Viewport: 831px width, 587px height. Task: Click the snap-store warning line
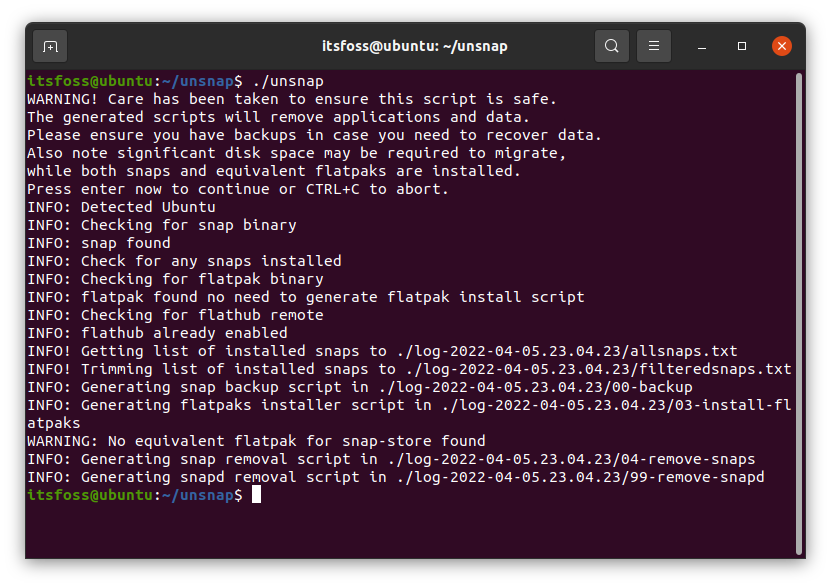coord(256,441)
